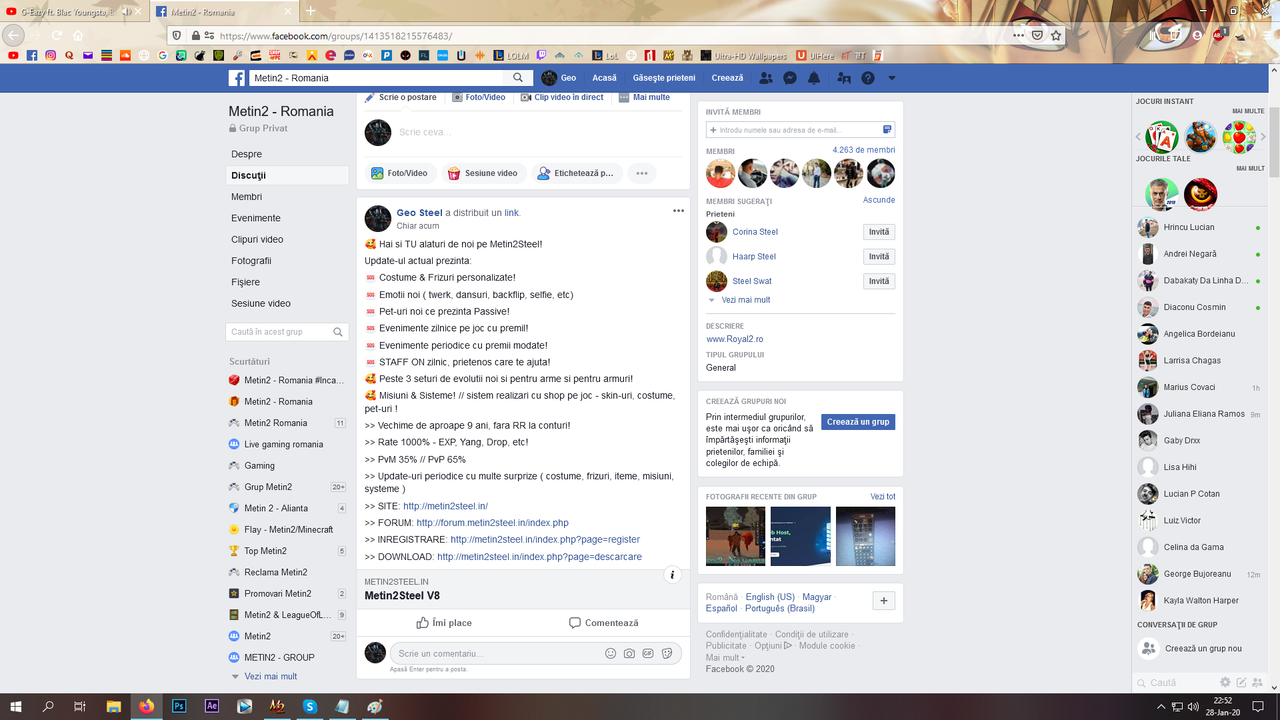Go to Firefox home page button

click(x=78, y=35)
